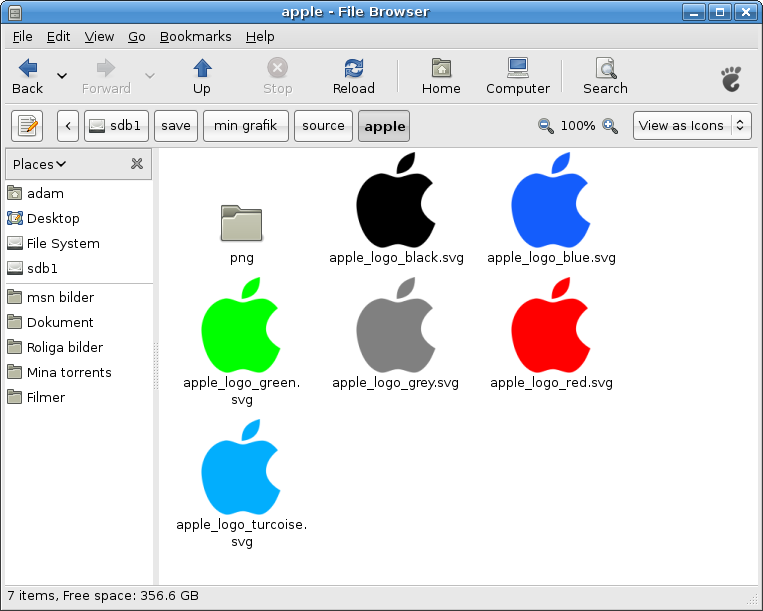Zoom out with the magnifier minus icon
Image resolution: width=763 pixels, height=611 pixels.
click(545, 126)
